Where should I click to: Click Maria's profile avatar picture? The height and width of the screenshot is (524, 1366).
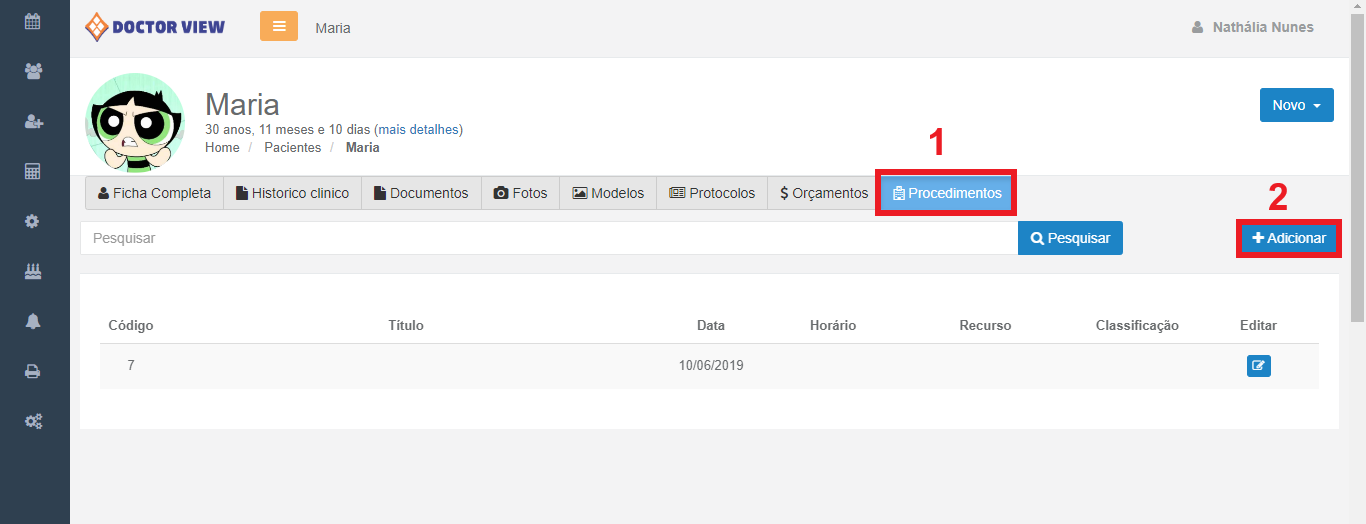coord(135,122)
